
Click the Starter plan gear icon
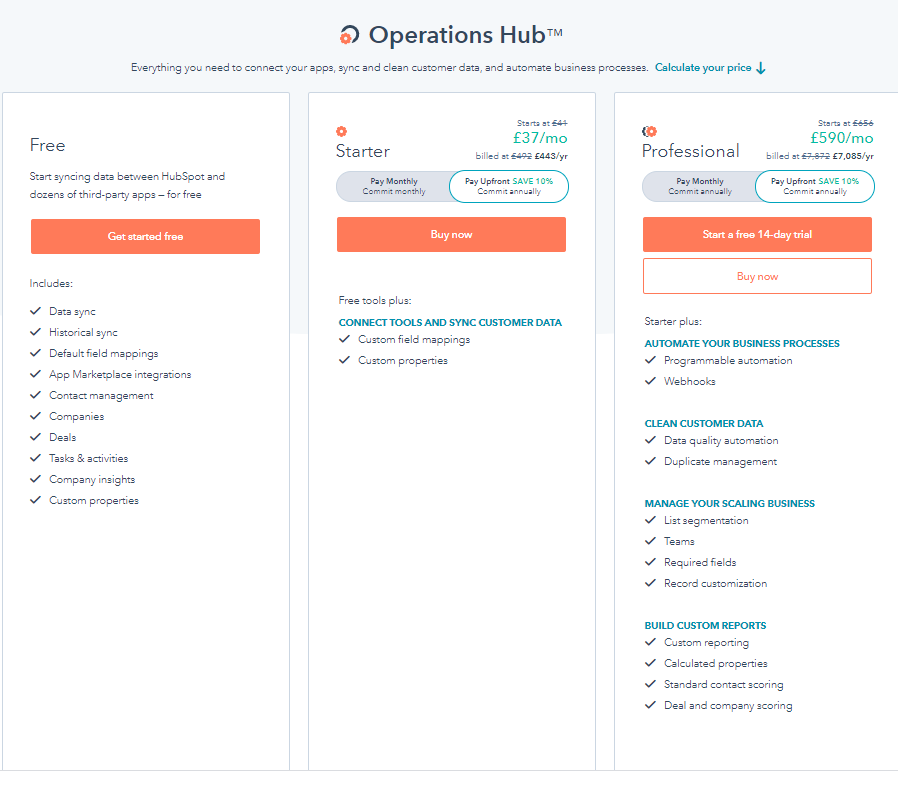click(x=341, y=131)
